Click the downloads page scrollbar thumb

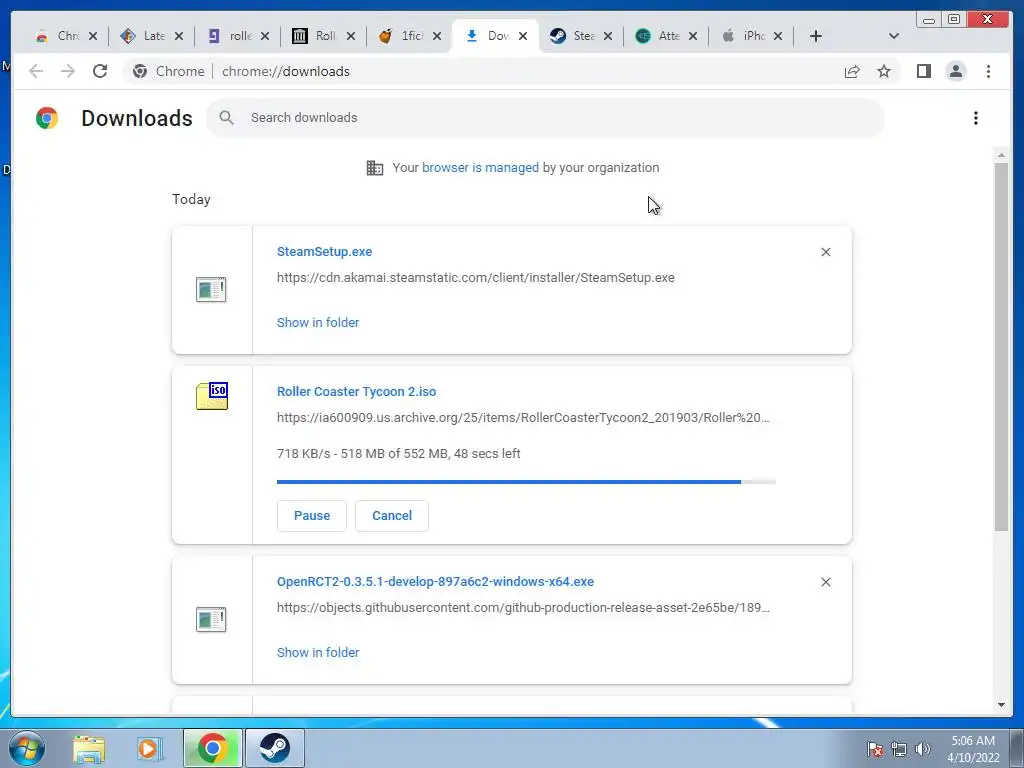pyautogui.click(x=1001, y=347)
